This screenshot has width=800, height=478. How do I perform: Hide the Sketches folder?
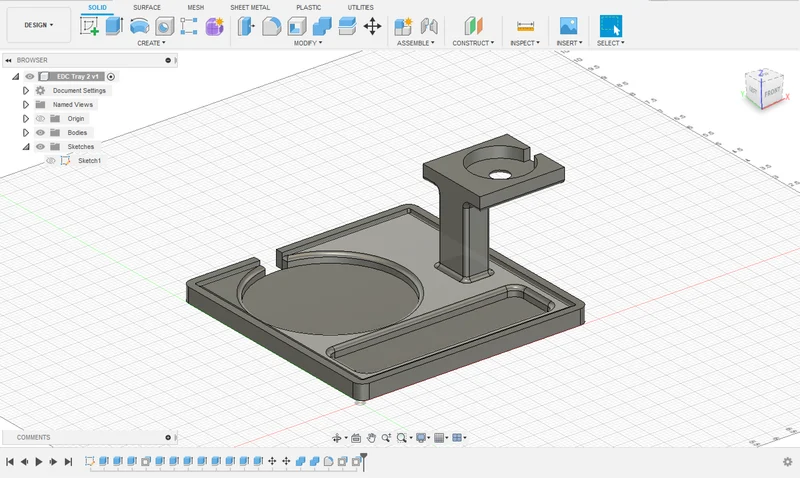[x=40, y=146]
